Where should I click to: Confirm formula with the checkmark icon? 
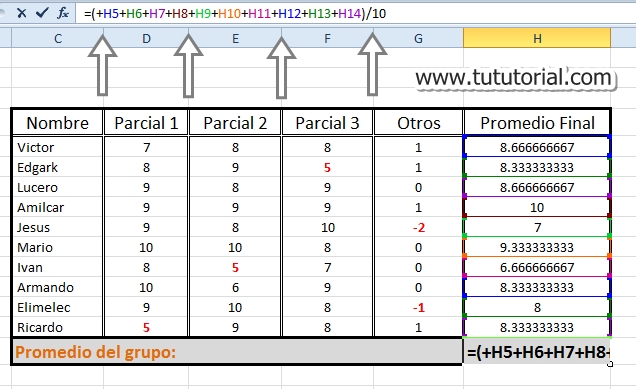pos(42,13)
